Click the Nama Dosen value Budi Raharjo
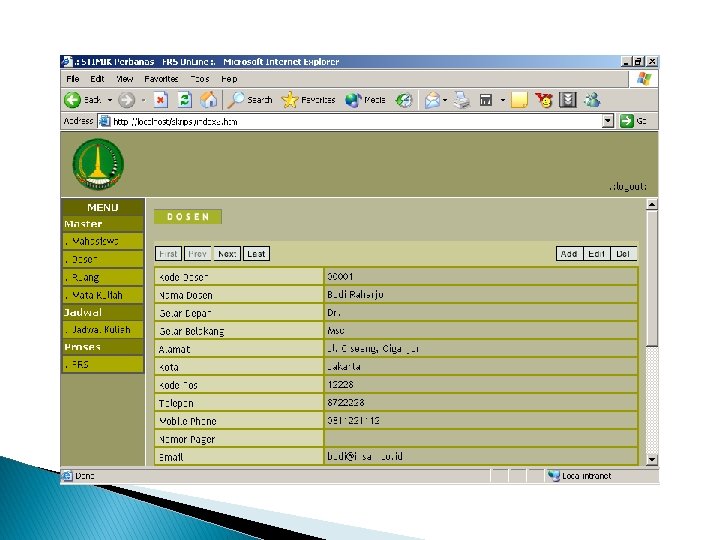Image resolution: width=720 pixels, height=540 pixels. point(355,294)
